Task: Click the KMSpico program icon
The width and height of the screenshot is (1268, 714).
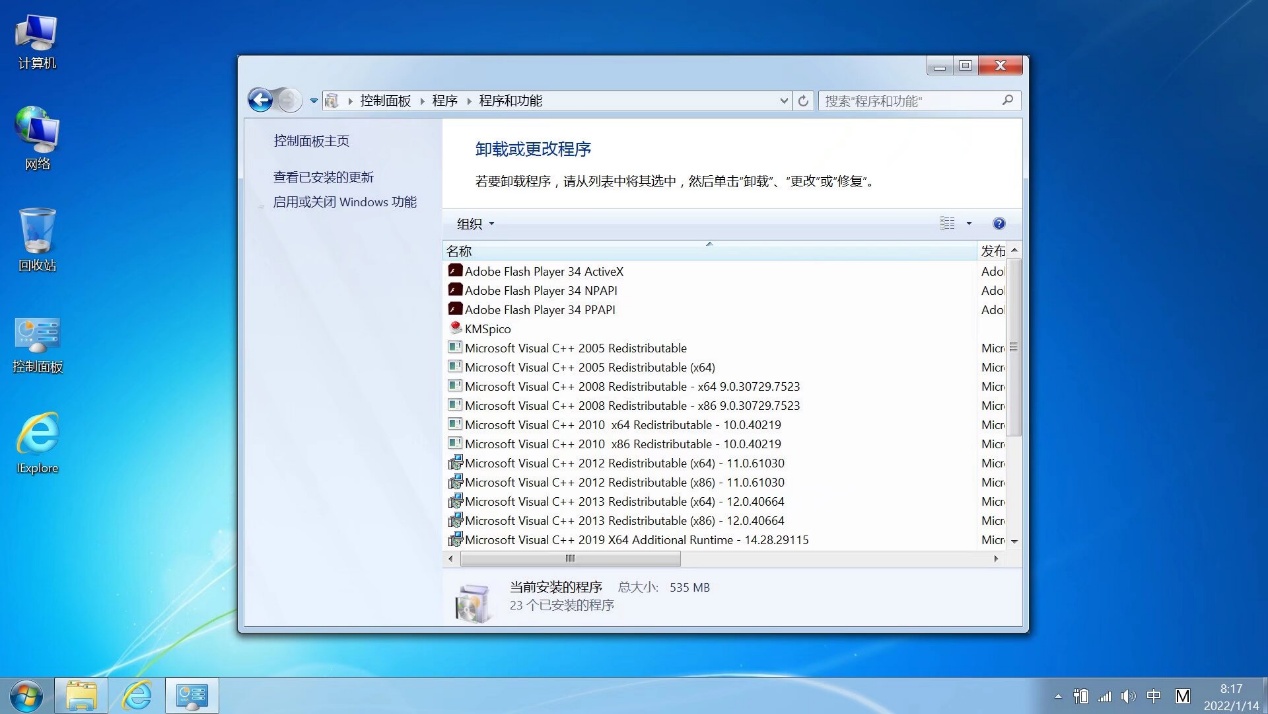Action: pyautogui.click(x=455, y=328)
